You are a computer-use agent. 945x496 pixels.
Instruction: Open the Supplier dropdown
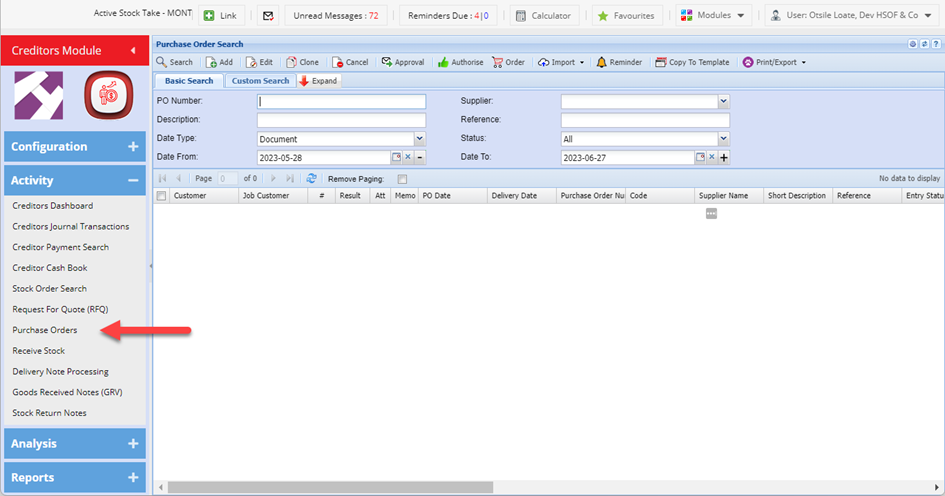click(x=723, y=101)
